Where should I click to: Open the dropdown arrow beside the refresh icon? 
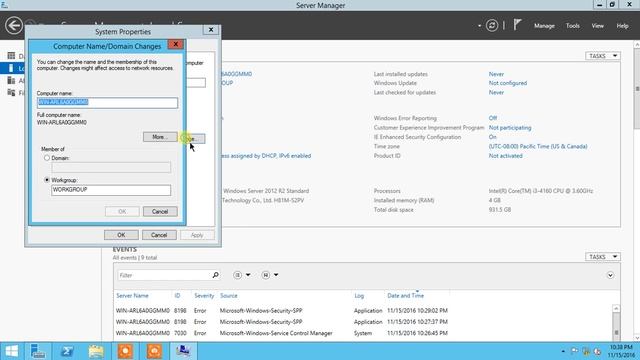[479, 26]
